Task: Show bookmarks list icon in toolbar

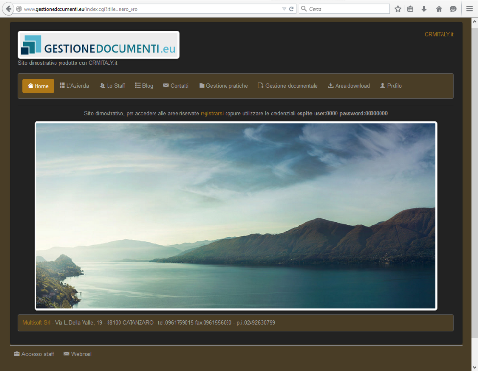Action: (x=410, y=9)
